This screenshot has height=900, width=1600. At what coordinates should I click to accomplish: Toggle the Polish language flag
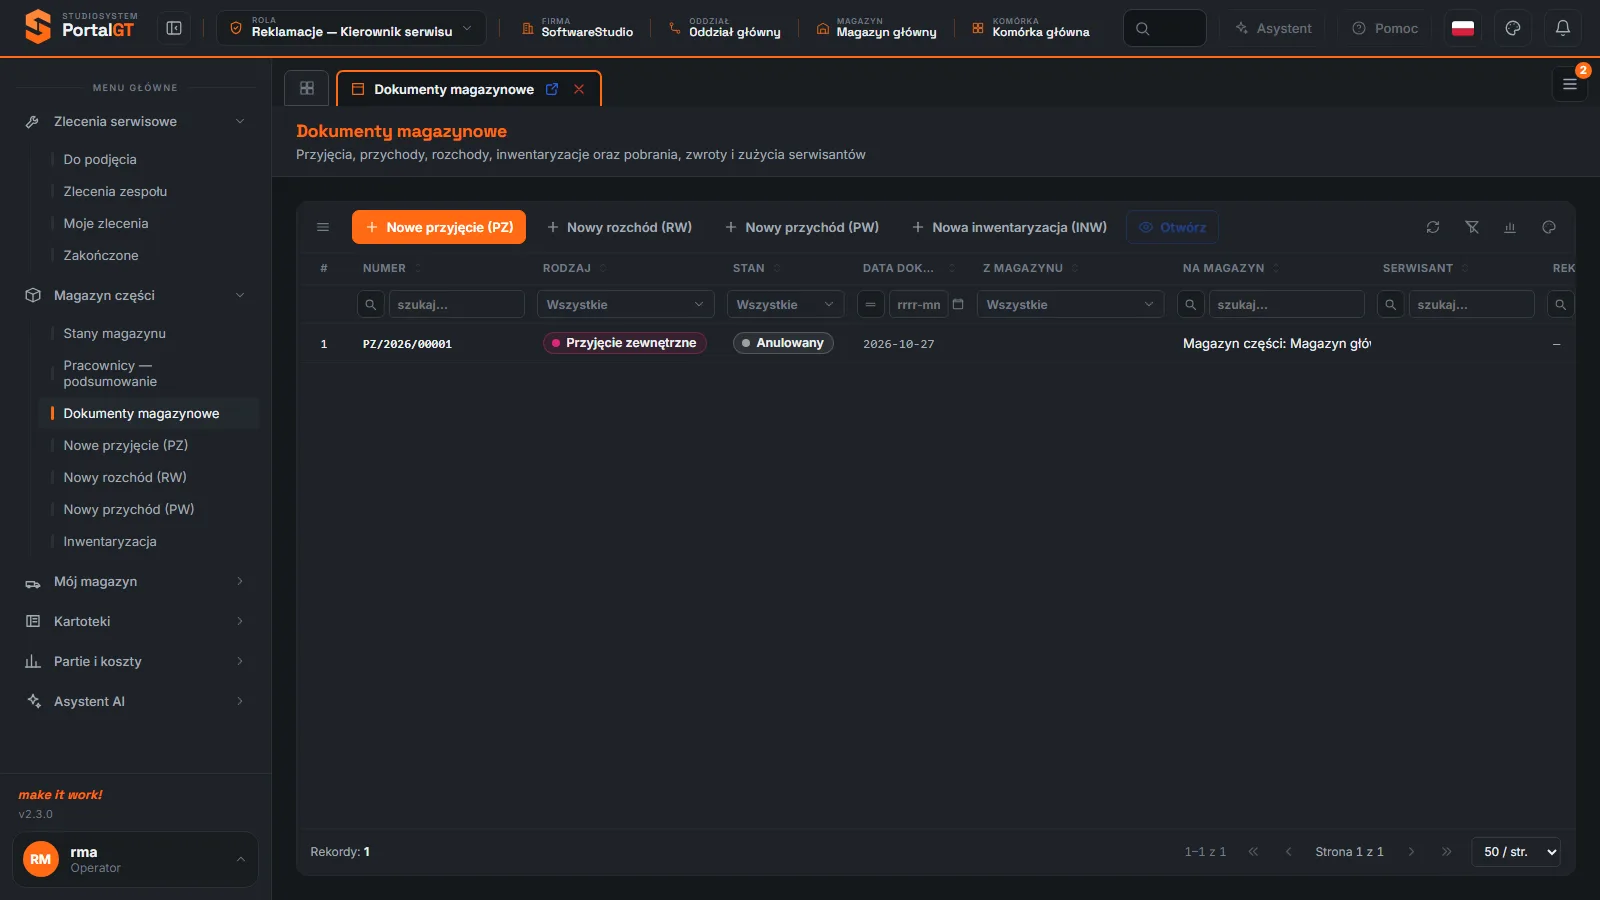[x=1463, y=28]
